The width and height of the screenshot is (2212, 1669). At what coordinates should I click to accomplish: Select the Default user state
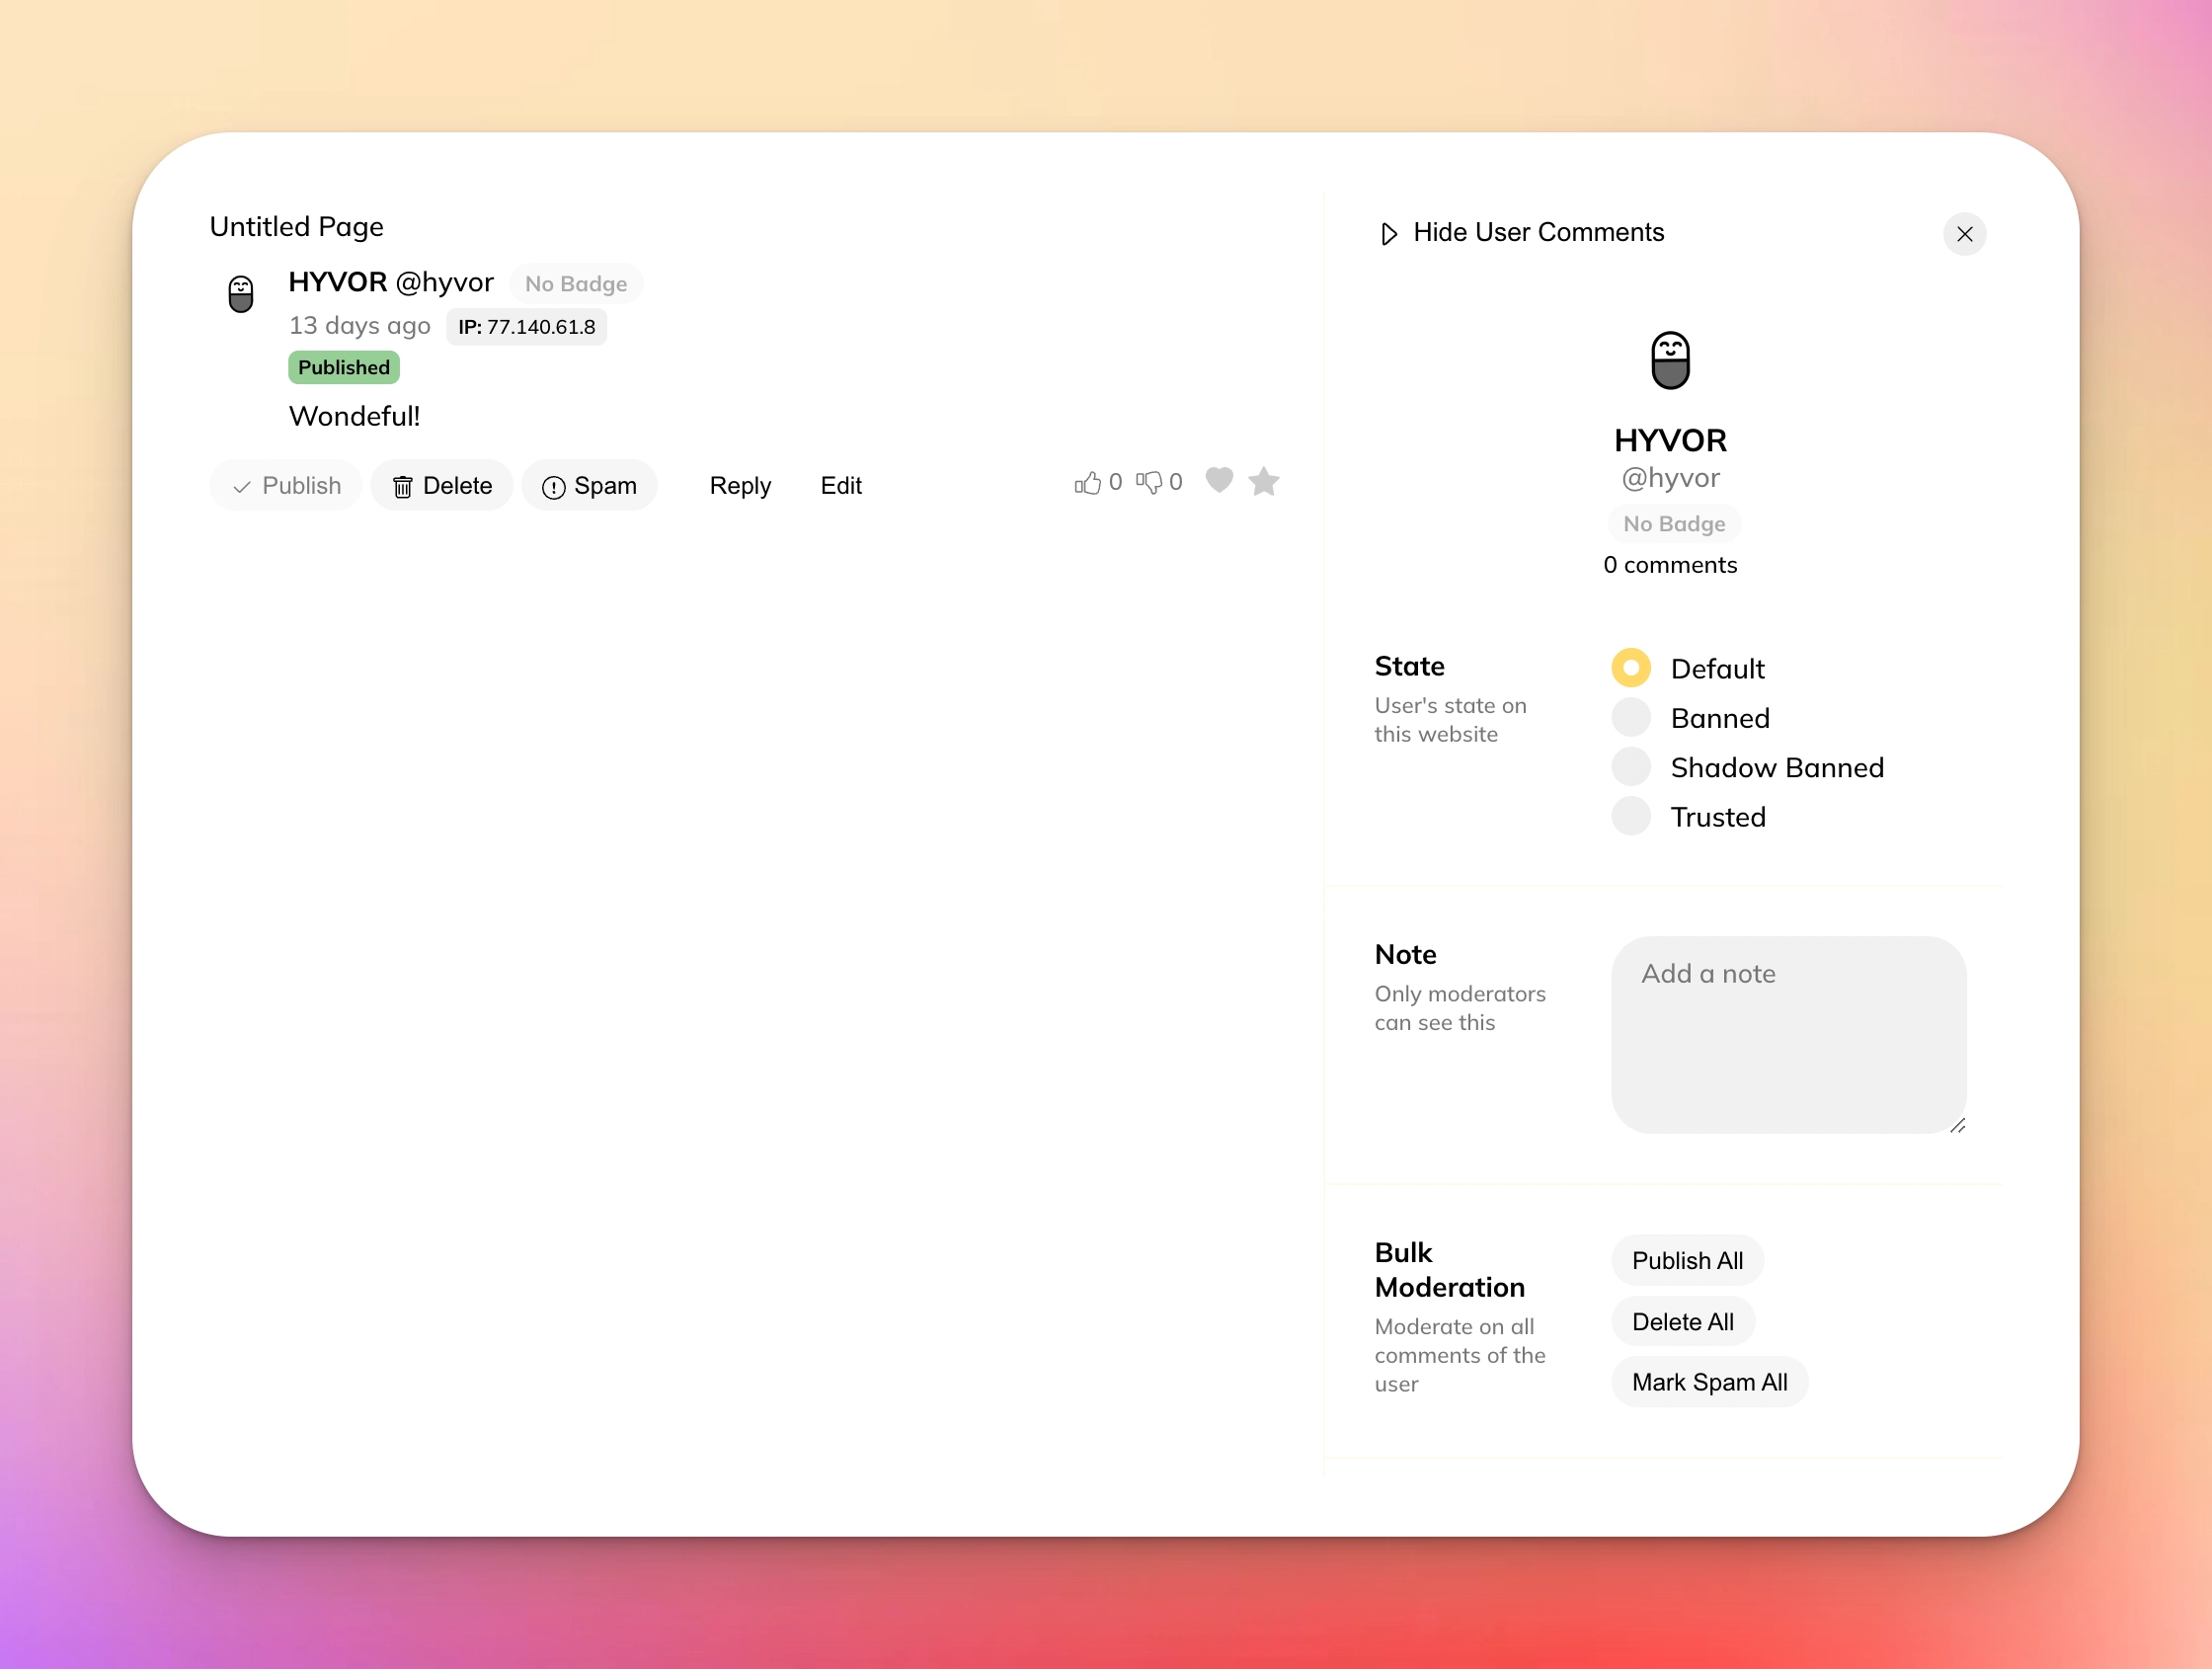[x=1630, y=668]
